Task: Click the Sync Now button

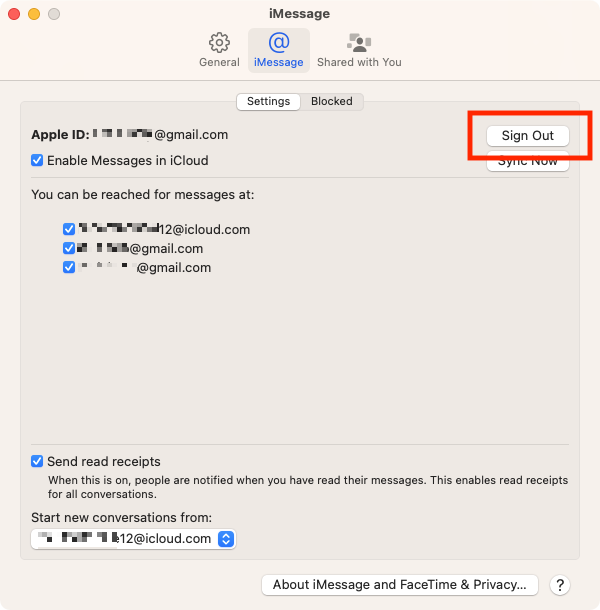Action: tap(528, 161)
